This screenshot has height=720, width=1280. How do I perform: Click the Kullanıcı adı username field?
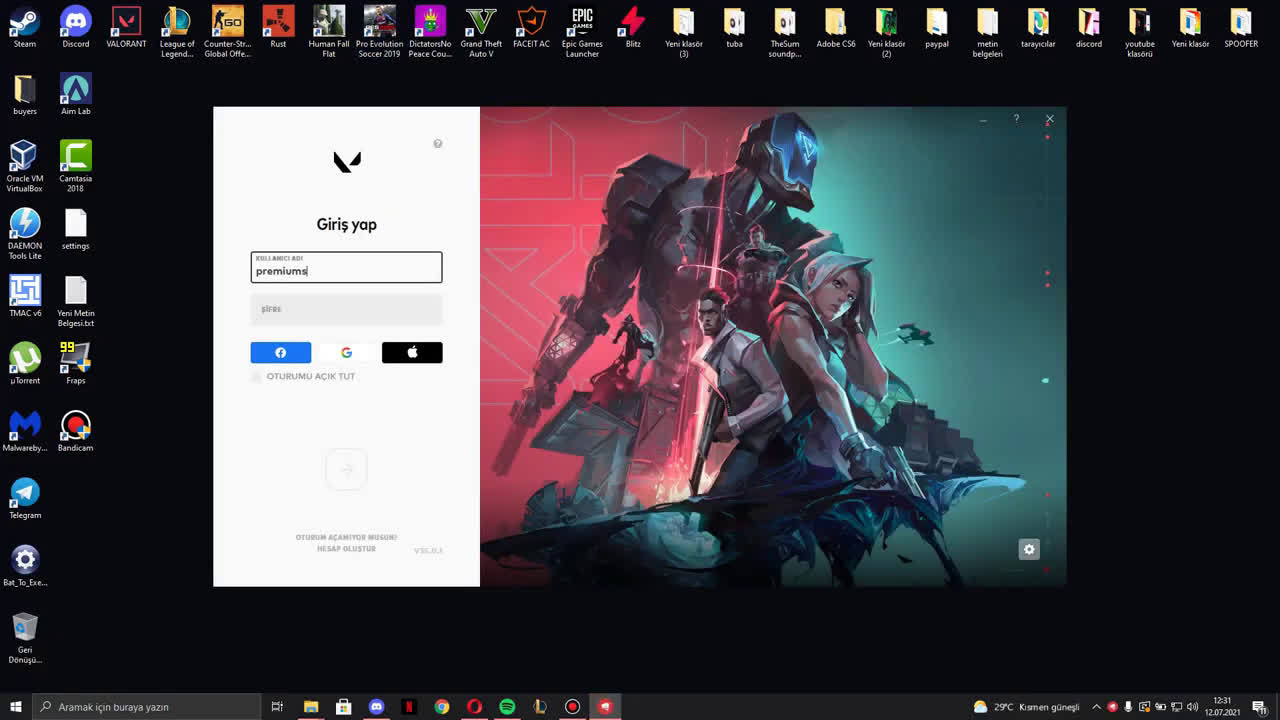pyautogui.click(x=346, y=268)
